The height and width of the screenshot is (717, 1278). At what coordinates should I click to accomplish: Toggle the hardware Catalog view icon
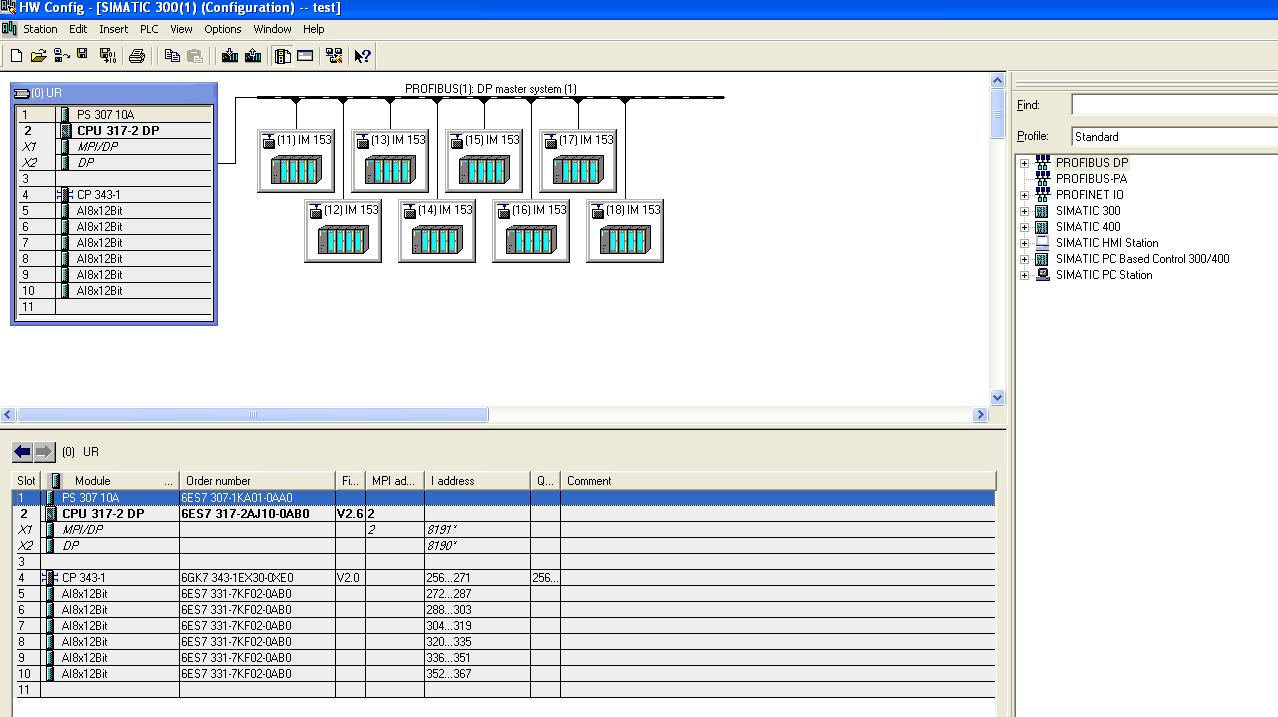[x=283, y=56]
